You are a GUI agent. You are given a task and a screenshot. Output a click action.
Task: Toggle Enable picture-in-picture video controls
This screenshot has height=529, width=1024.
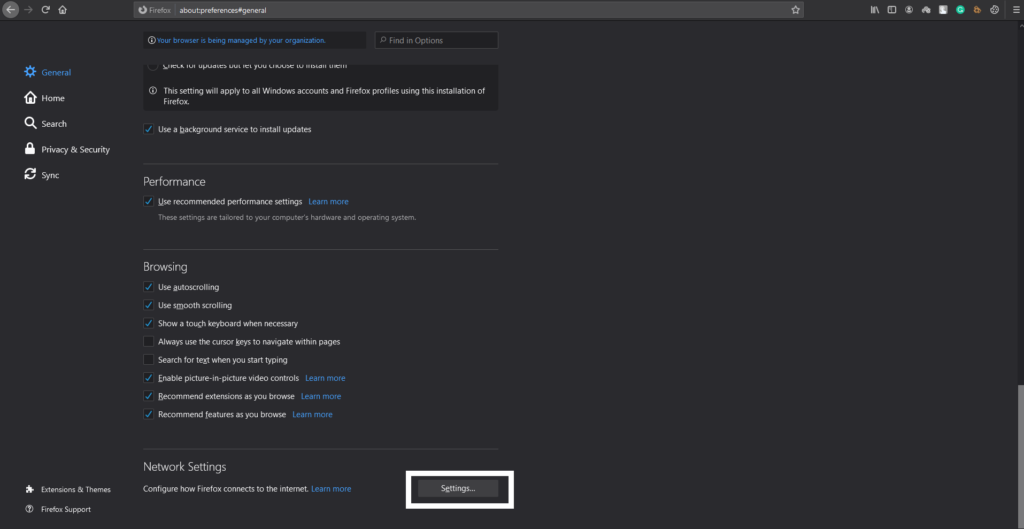coord(148,378)
